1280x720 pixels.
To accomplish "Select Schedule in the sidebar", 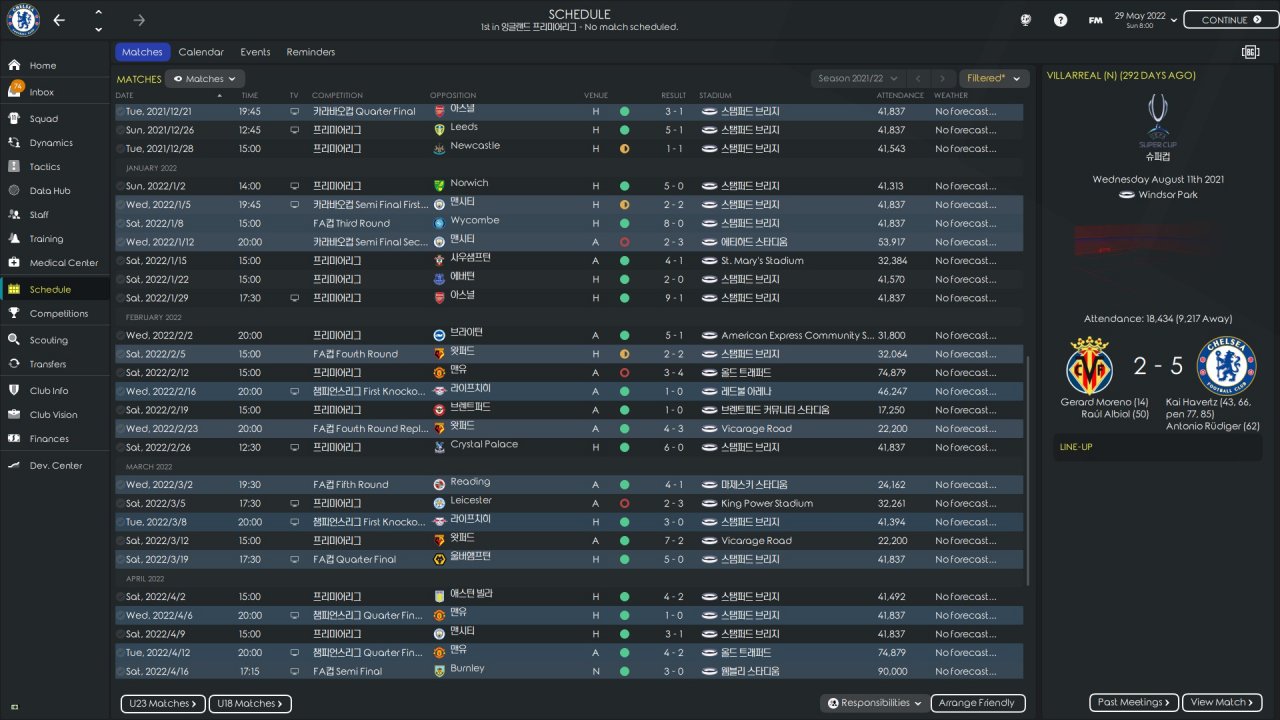I will pyautogui.click(x=56, y=289).
